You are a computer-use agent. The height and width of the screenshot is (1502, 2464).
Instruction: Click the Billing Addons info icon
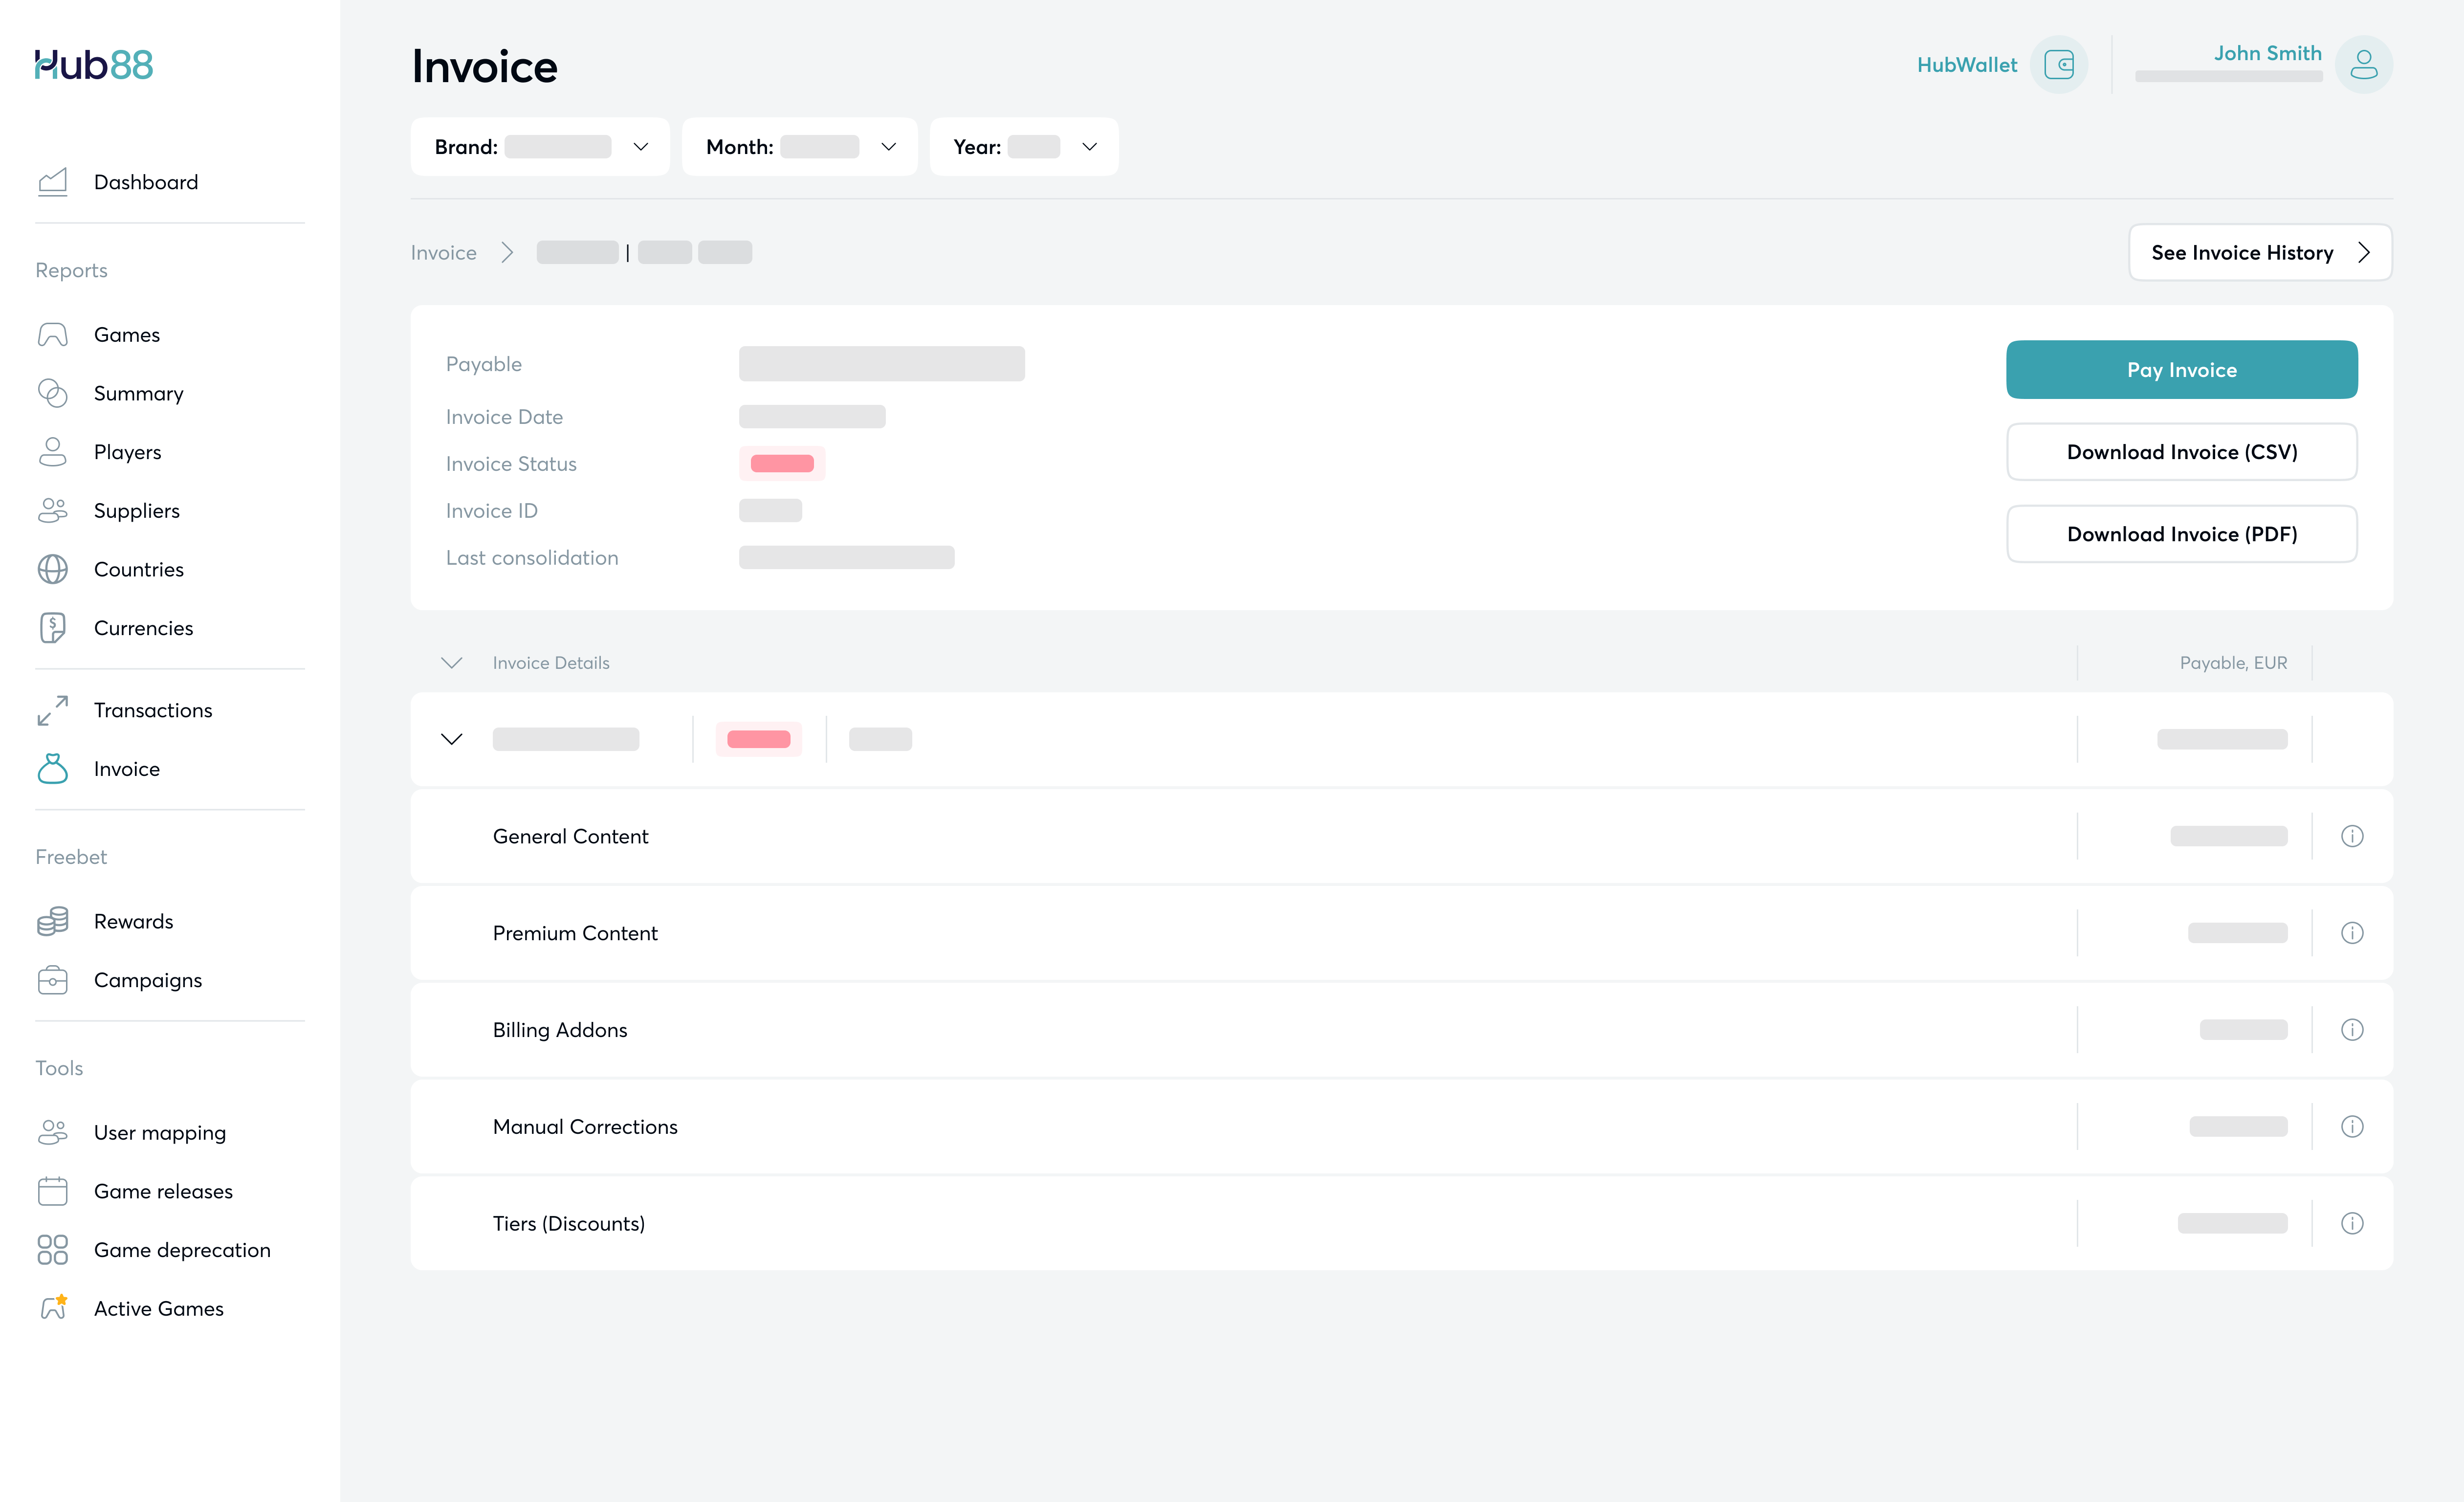click(x=2351, y=1030)
